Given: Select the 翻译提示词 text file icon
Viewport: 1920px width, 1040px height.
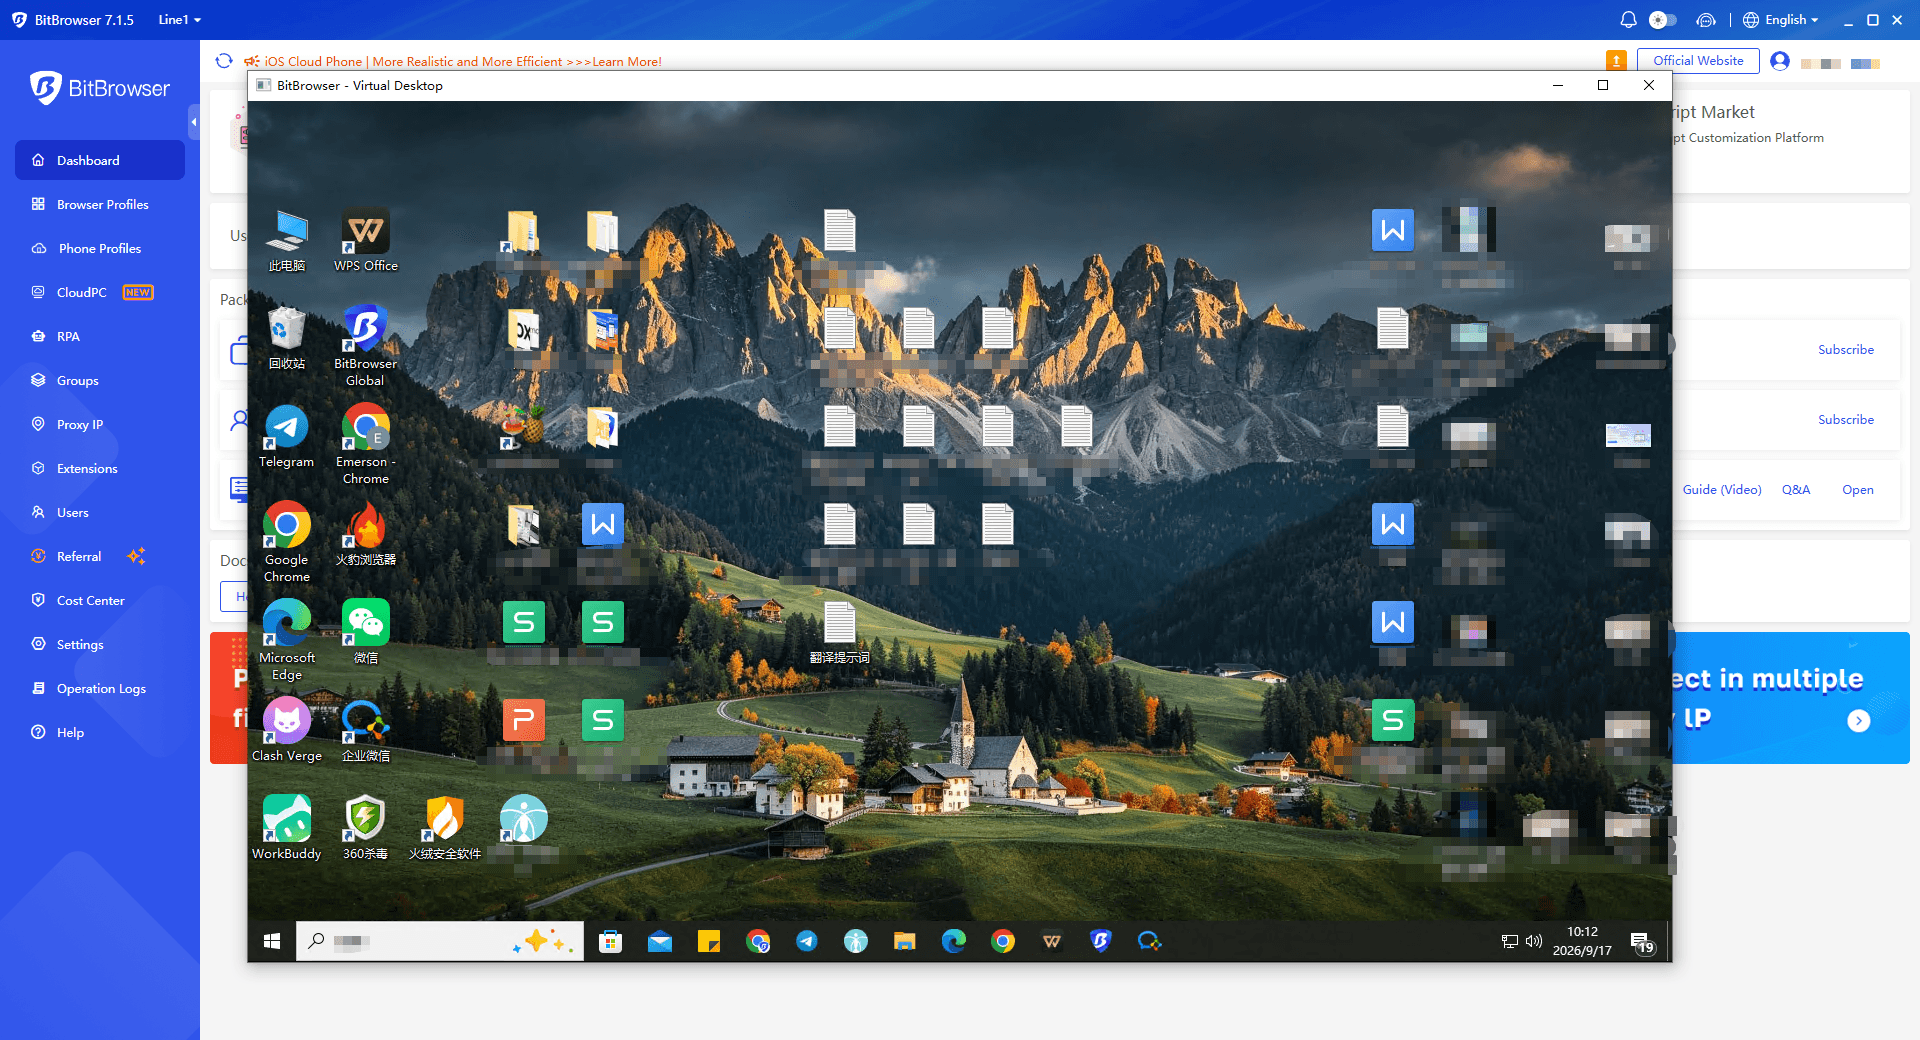Looking at the screenshot, I should [x=840, y=632].
